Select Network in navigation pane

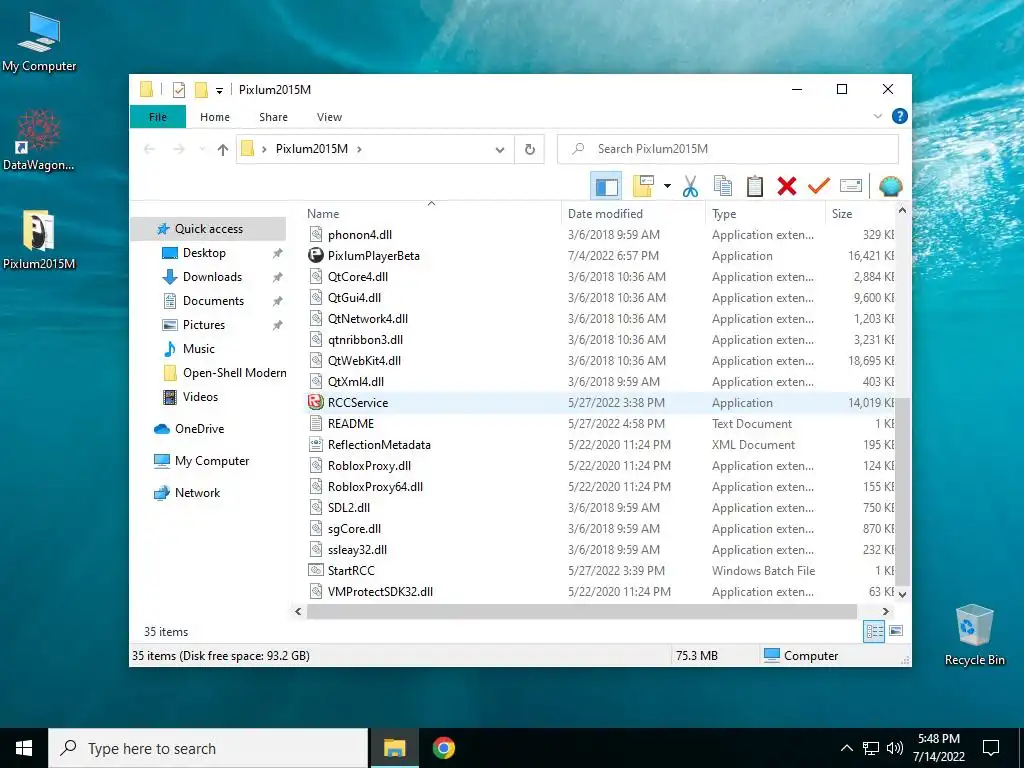click(x=197, y=493)
